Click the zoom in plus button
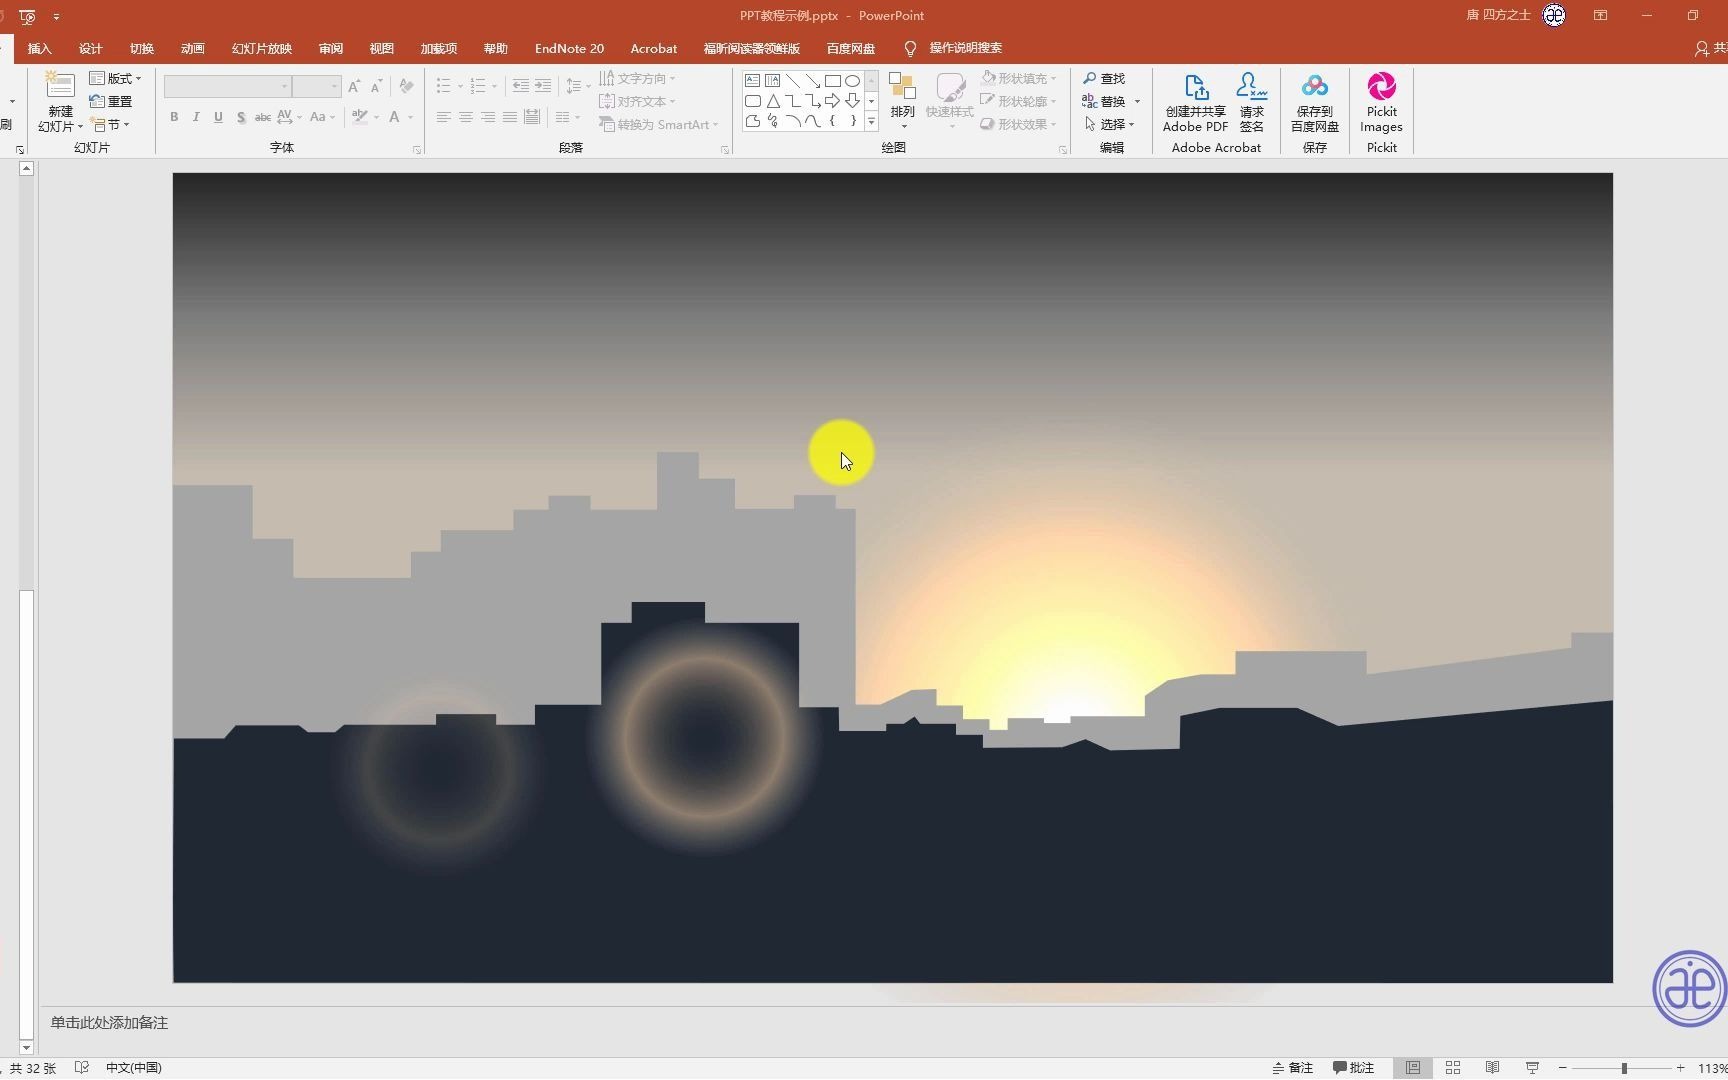 [x=1681, y=1068]
